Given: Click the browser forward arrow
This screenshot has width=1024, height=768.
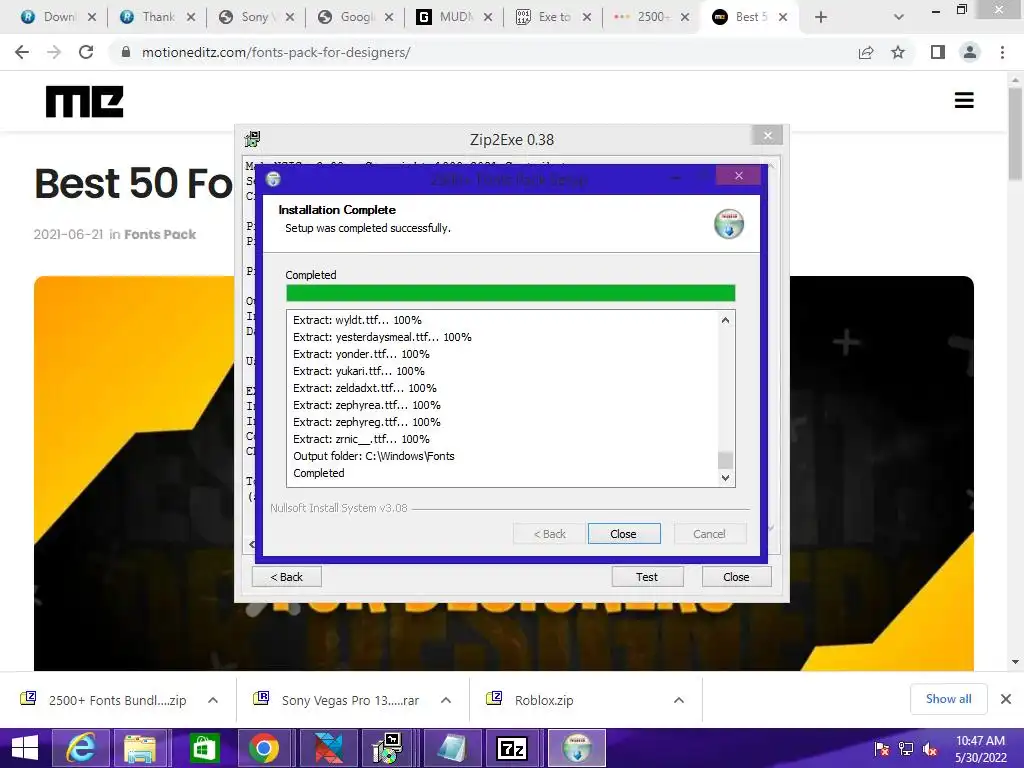Looking at the screenshot, I should pos(54,52).
